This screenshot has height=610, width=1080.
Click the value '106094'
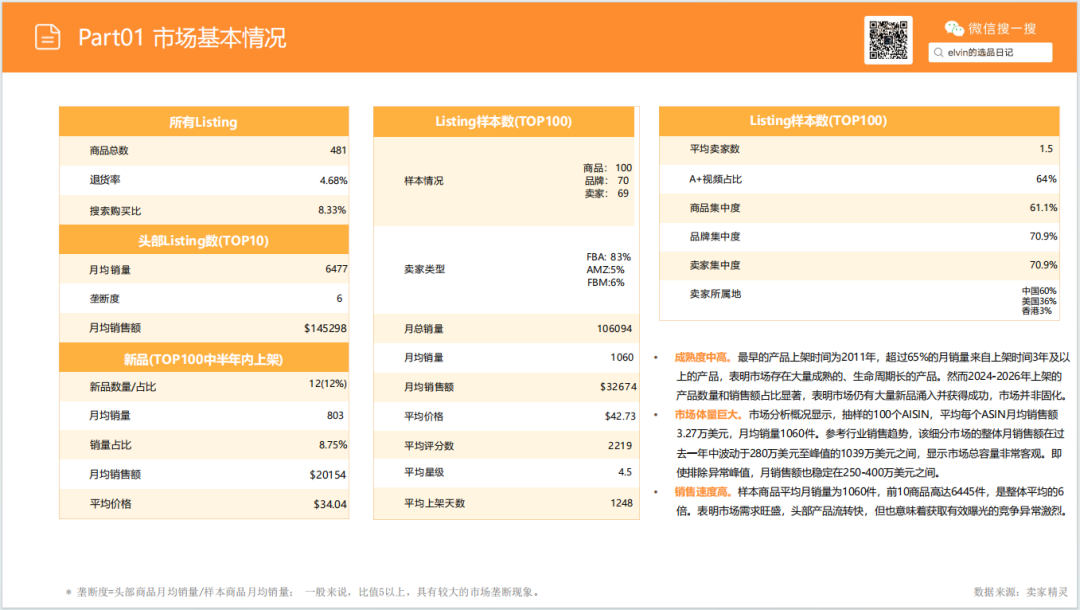pos(614,328)
